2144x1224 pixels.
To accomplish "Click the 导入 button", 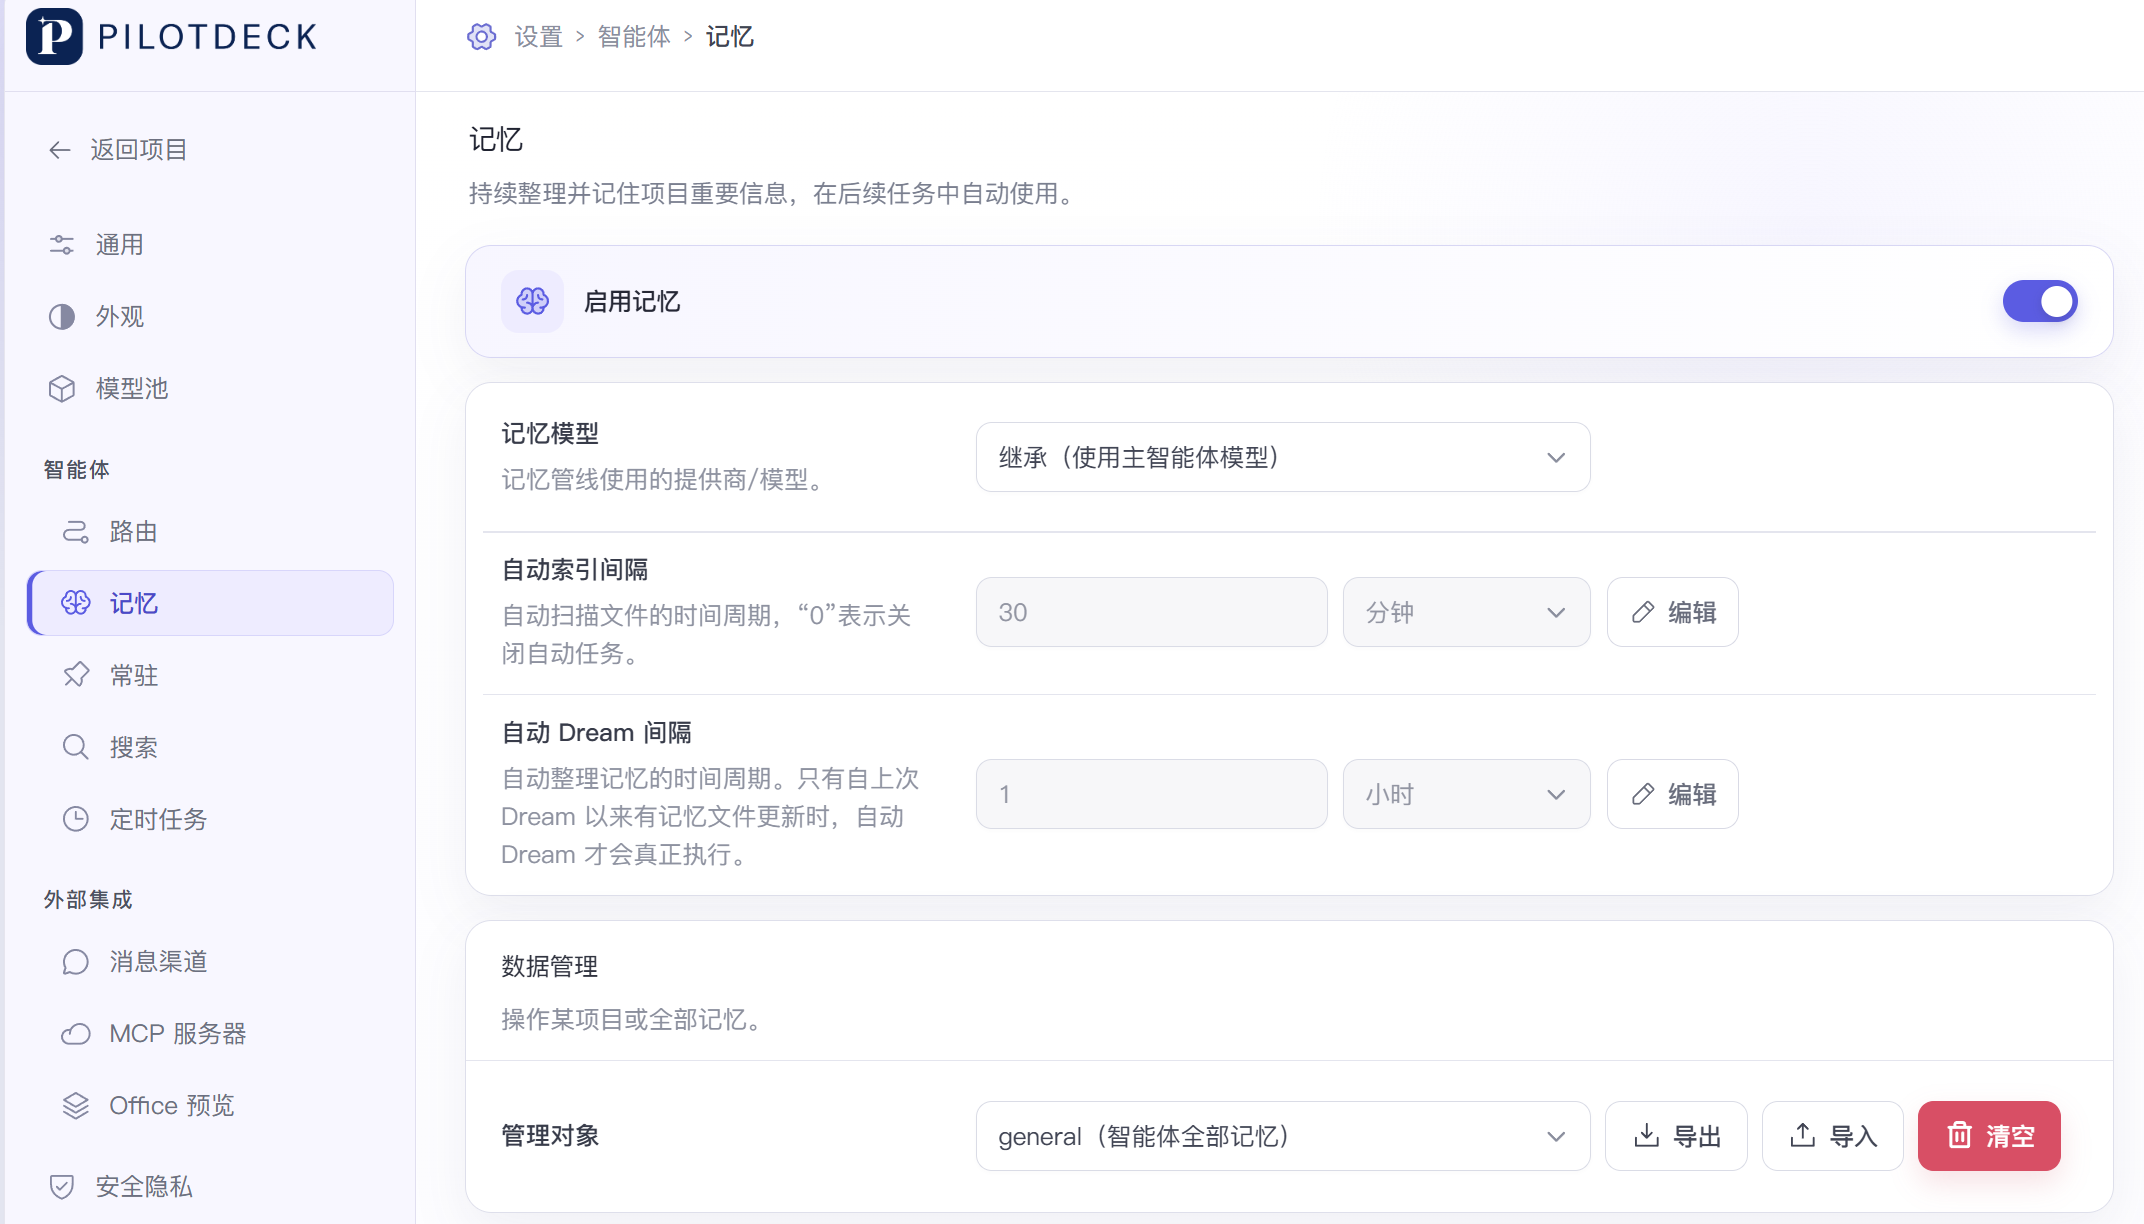I will tap(1832, 1136).
